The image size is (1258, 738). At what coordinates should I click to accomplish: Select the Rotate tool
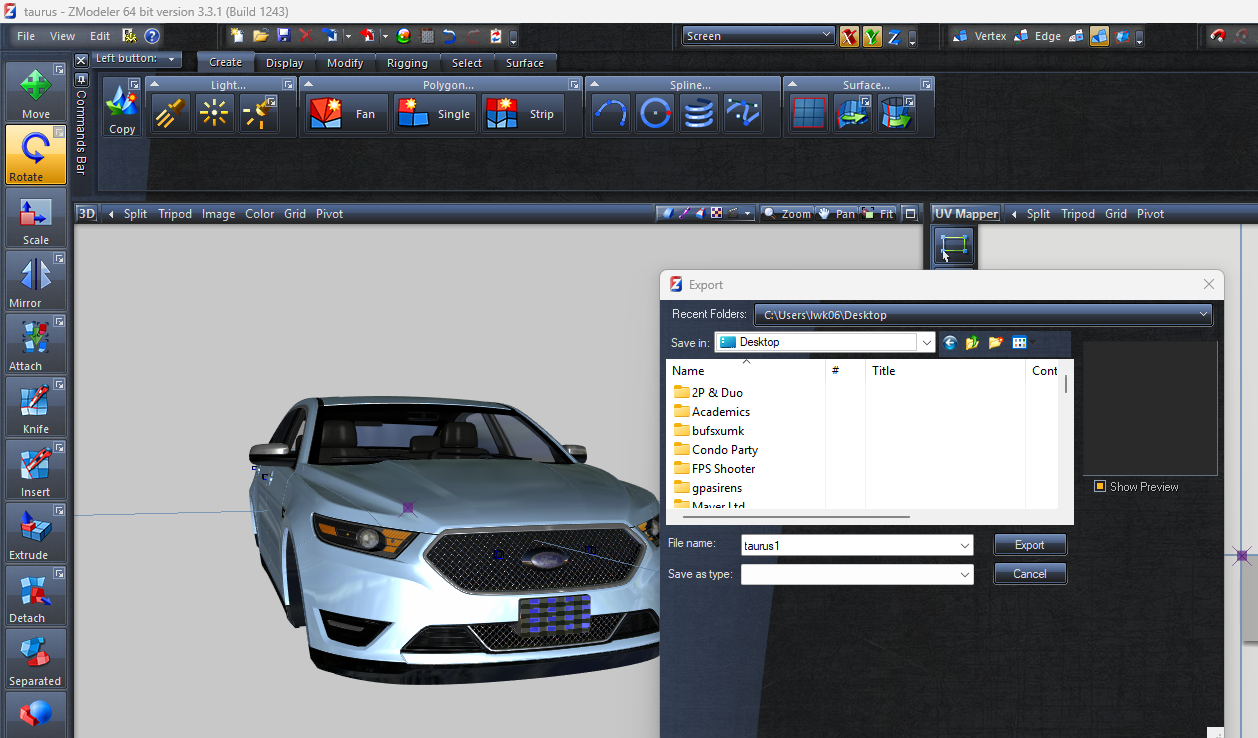[36, 156]
